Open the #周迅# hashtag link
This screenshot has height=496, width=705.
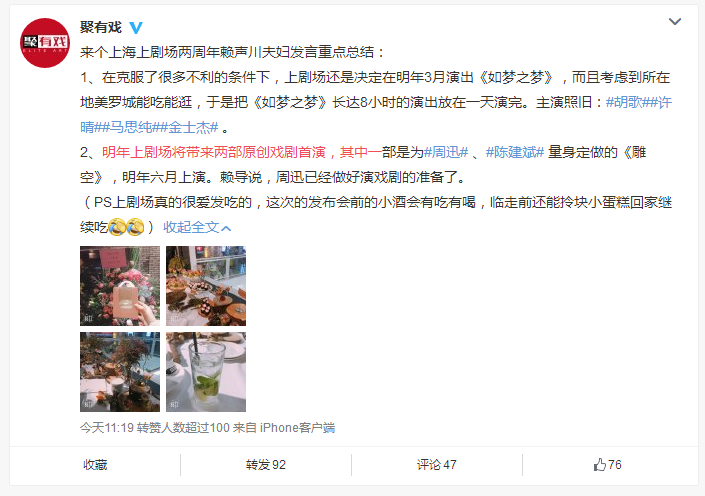point(446,152)
